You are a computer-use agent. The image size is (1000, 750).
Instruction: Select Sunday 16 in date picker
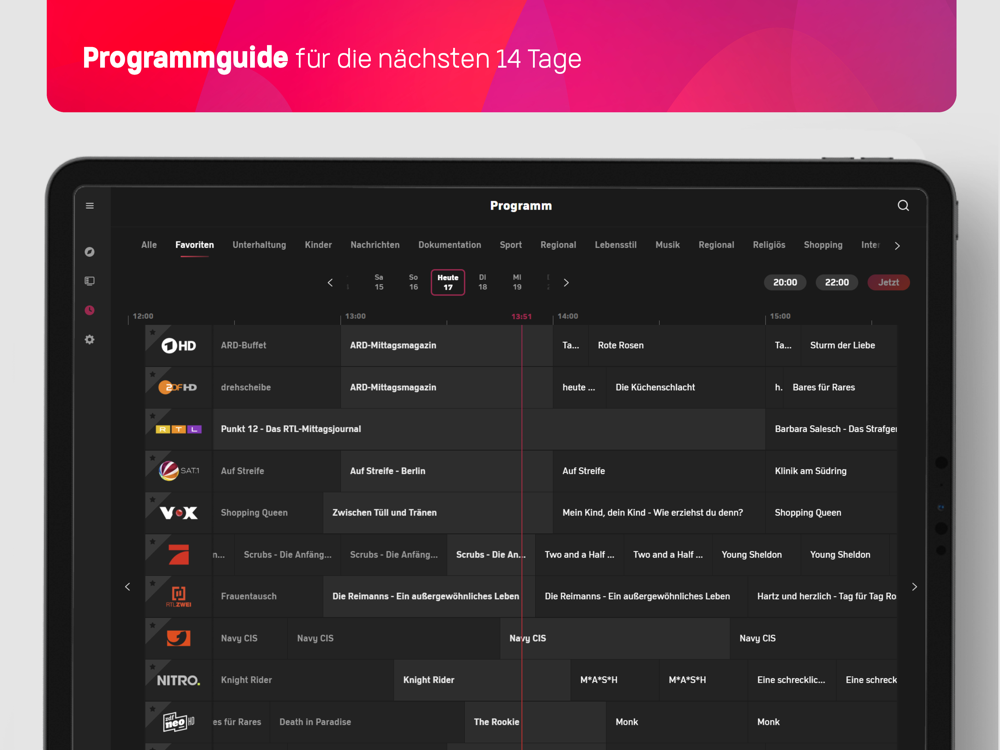pos(413,283)
